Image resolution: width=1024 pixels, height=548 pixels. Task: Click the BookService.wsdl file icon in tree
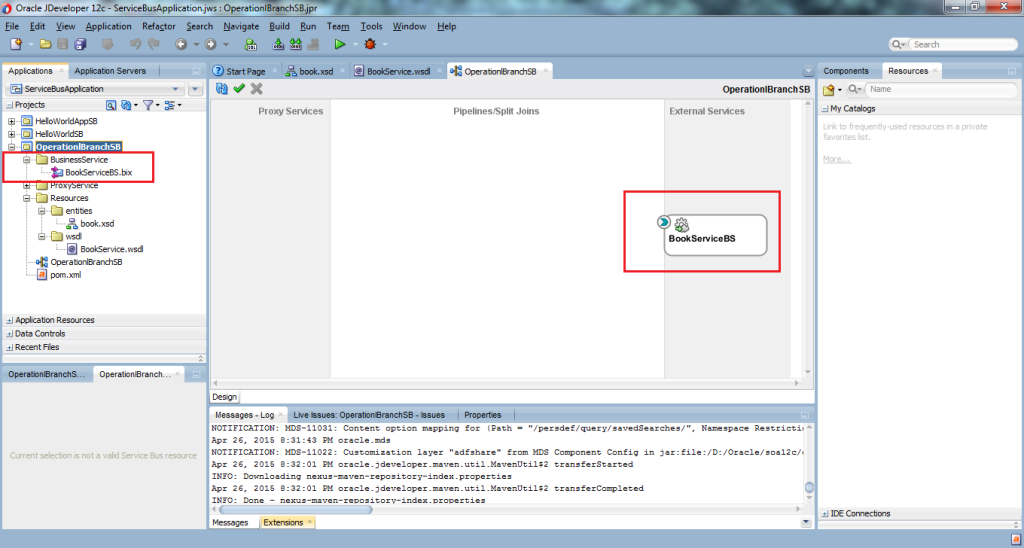click(72, 249)
